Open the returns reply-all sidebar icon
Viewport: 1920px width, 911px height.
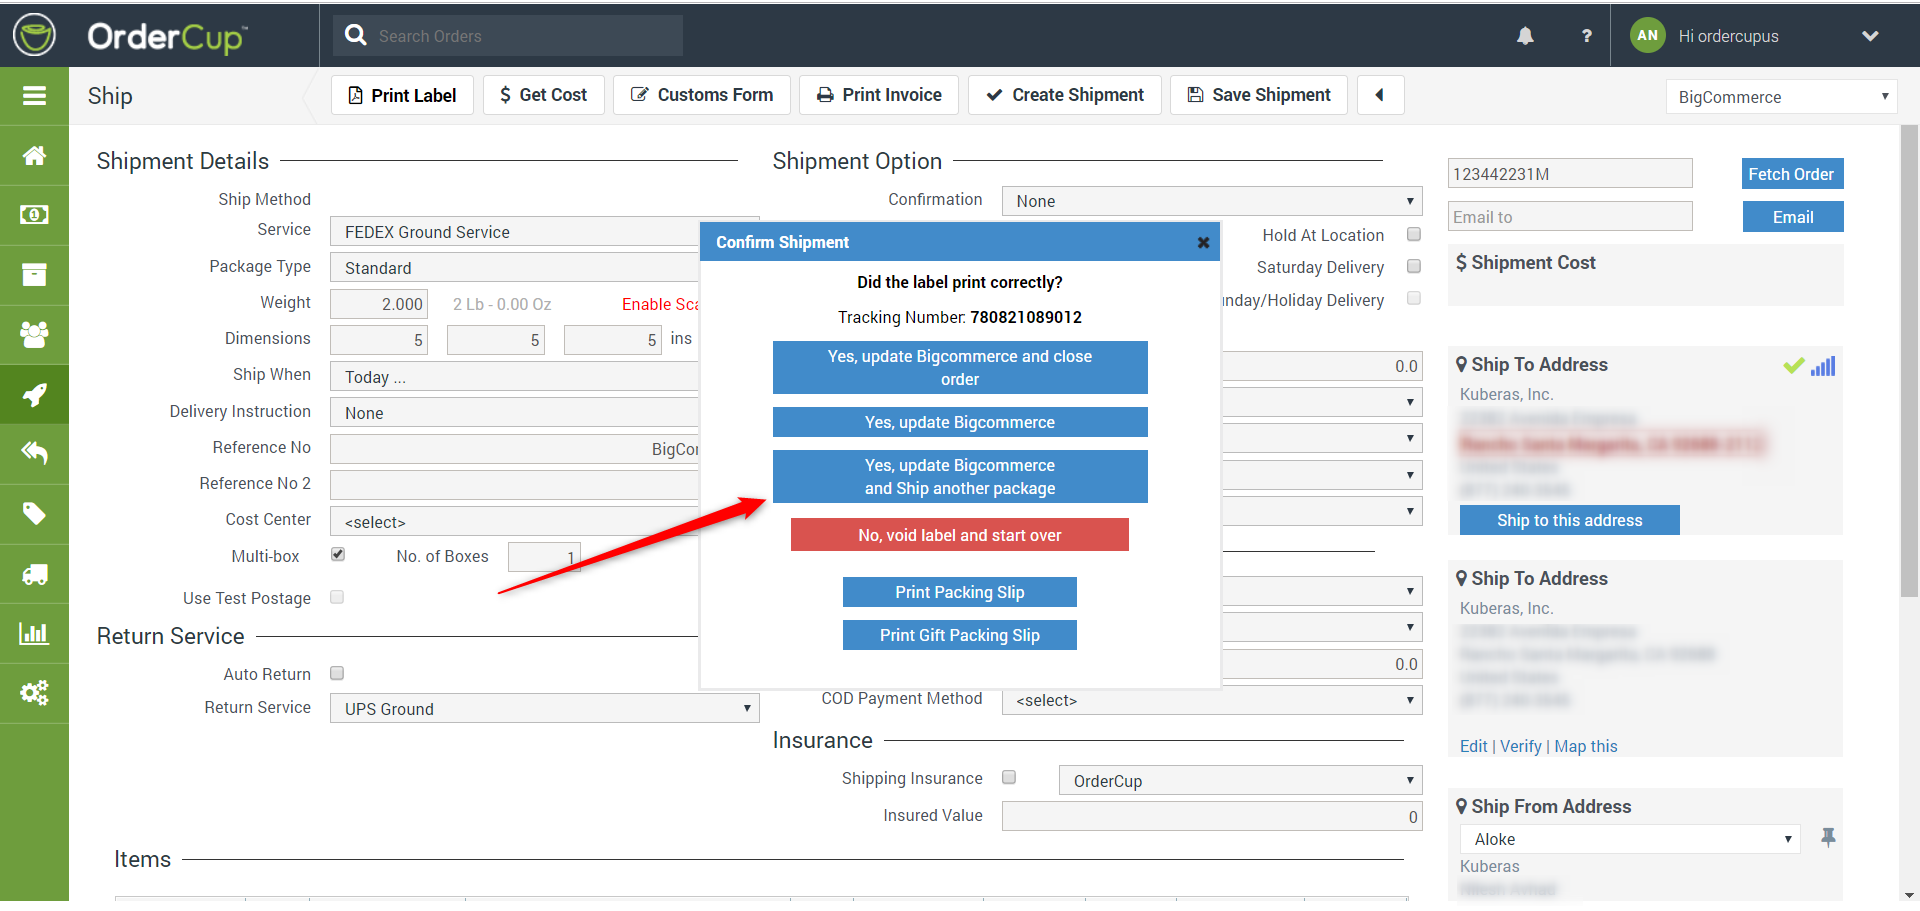(34, 454)
